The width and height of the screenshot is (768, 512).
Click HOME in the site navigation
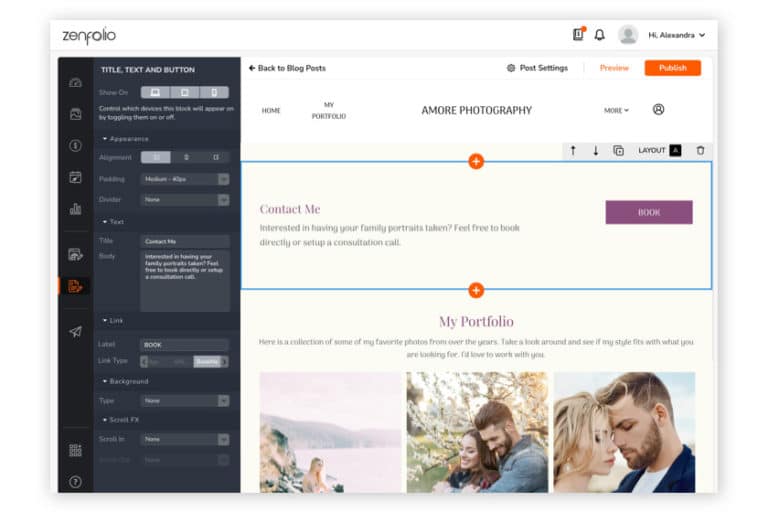(x=271, y=110)
